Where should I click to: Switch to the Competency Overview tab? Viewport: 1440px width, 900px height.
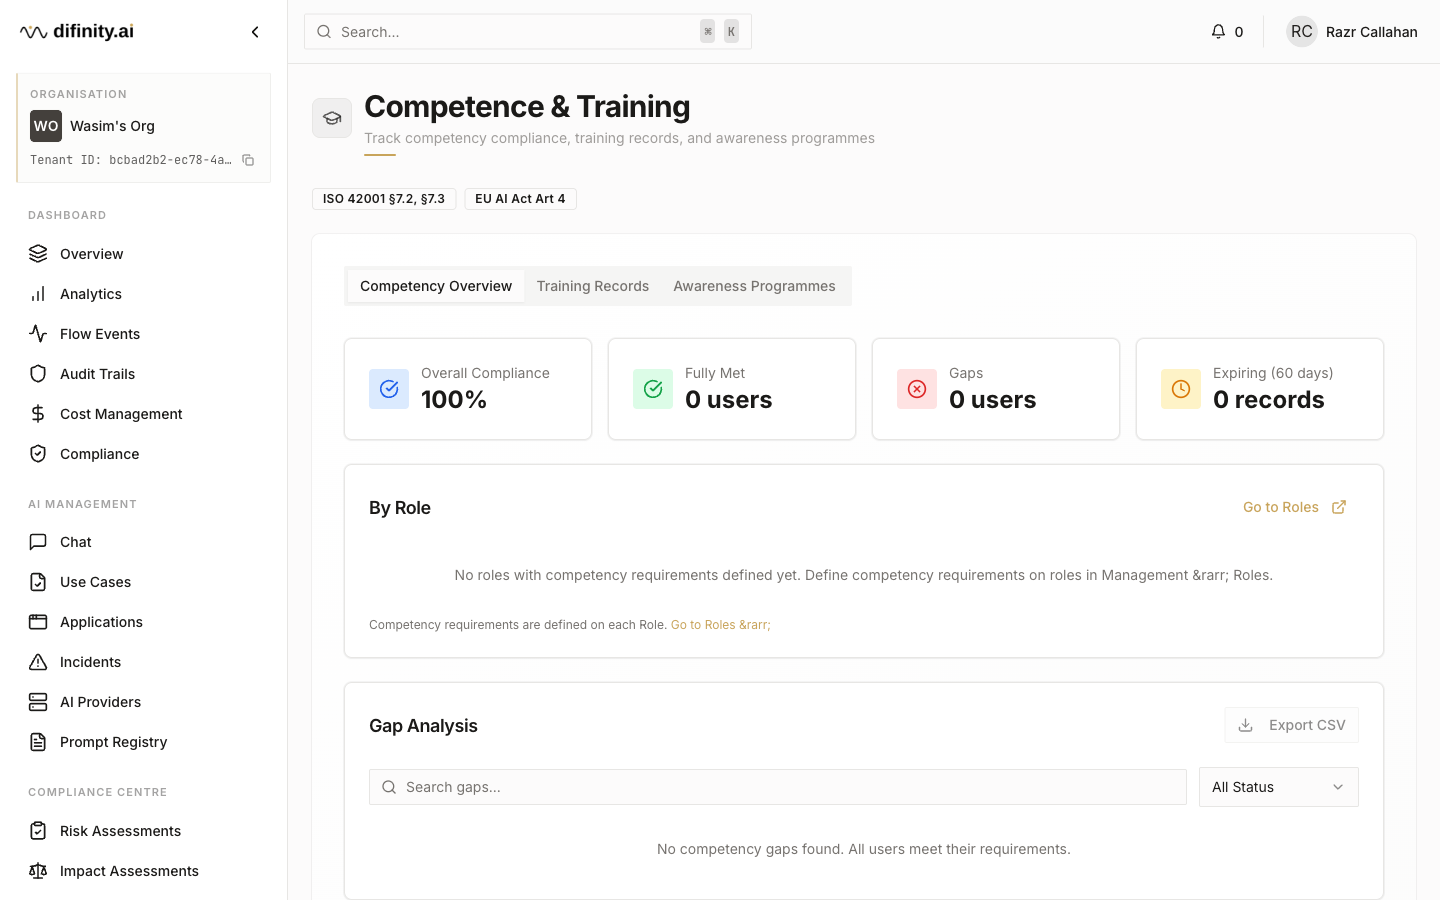[436, 286]
